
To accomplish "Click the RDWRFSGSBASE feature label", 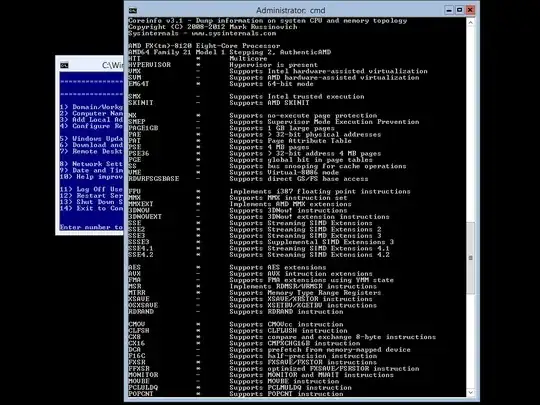I will point(153,179).
